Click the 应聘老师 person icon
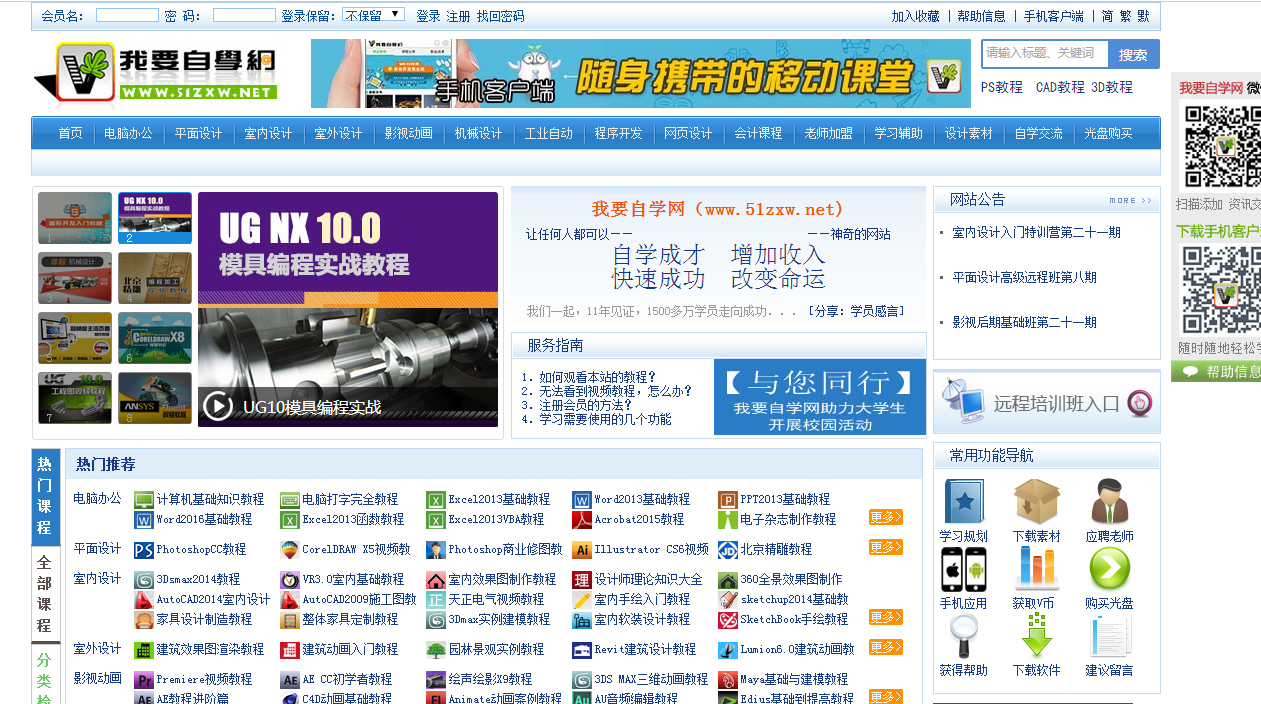The image size is (1261, 704). click(x=1109, y=502)
